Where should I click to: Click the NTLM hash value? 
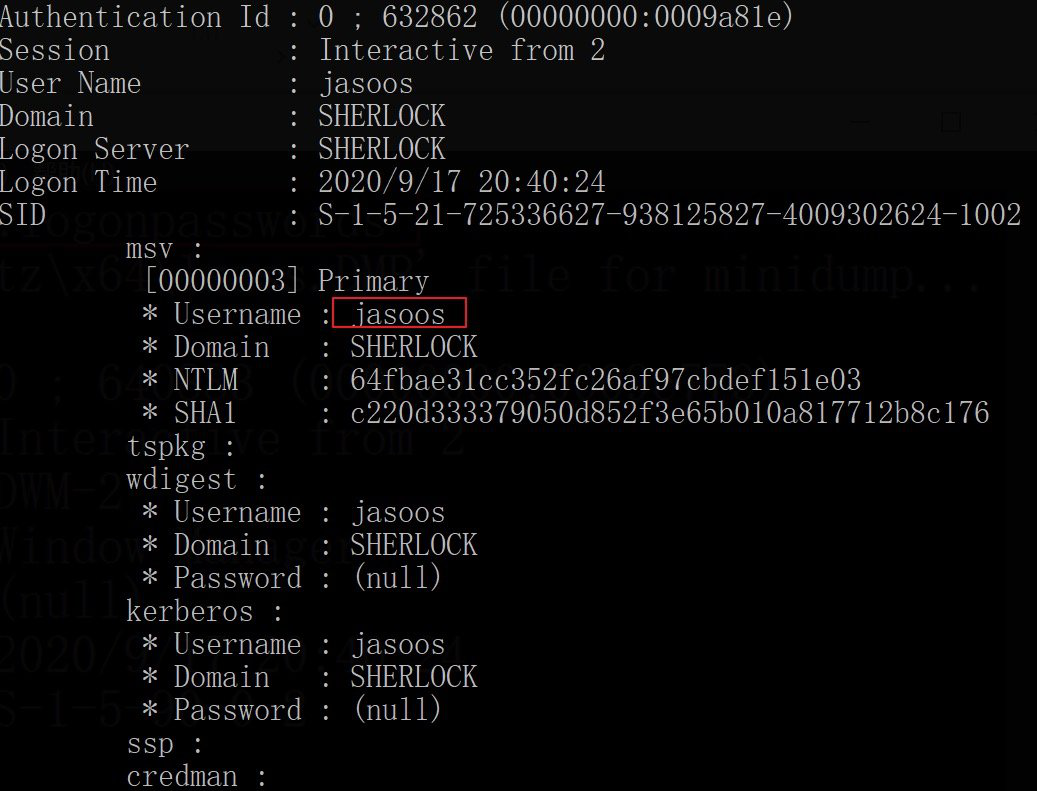point(605,380)
